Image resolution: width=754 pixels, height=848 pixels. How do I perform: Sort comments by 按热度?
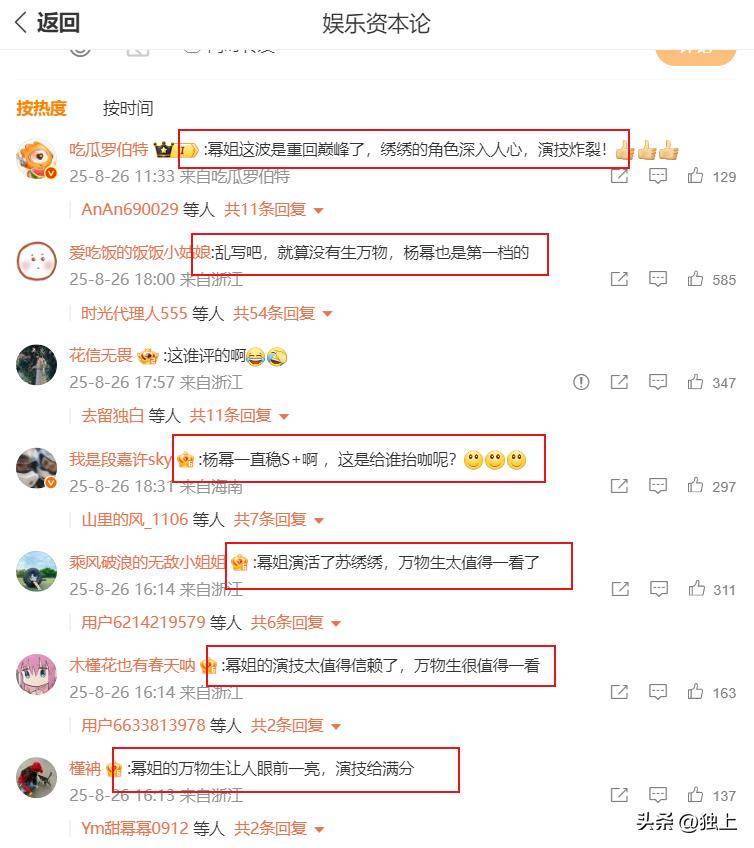point(41,108)
